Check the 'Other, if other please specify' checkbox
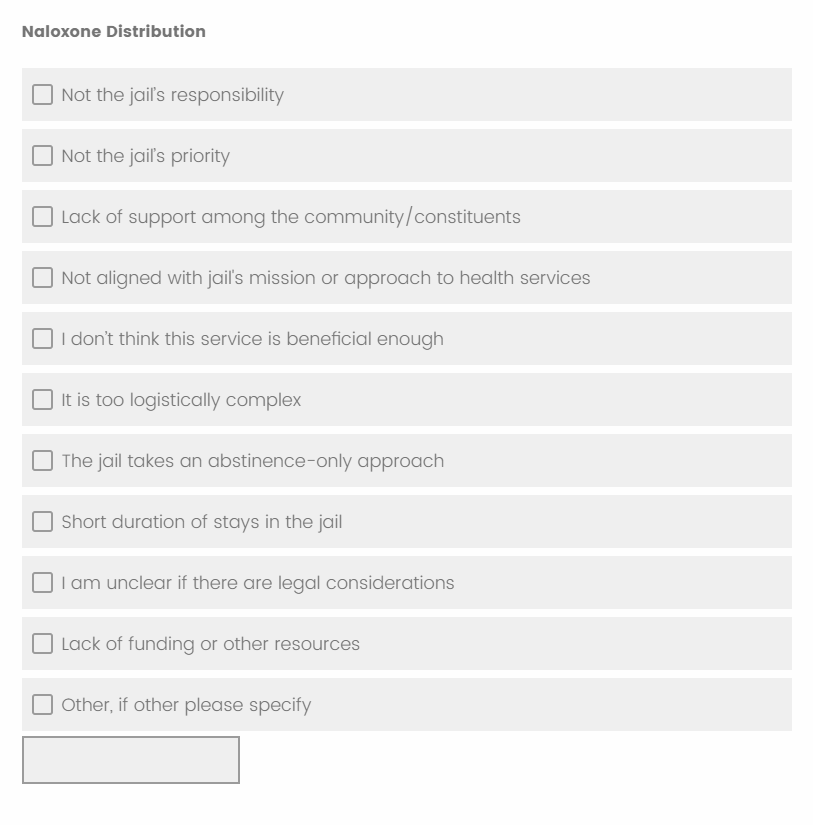 point(42,705)
